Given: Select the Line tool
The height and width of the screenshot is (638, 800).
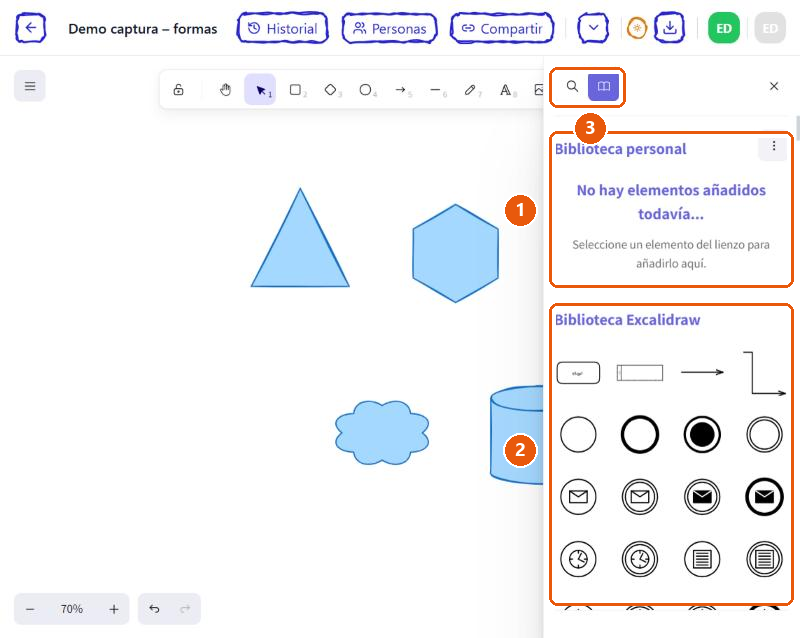Looking at the screenshot, I should point(436,90).
